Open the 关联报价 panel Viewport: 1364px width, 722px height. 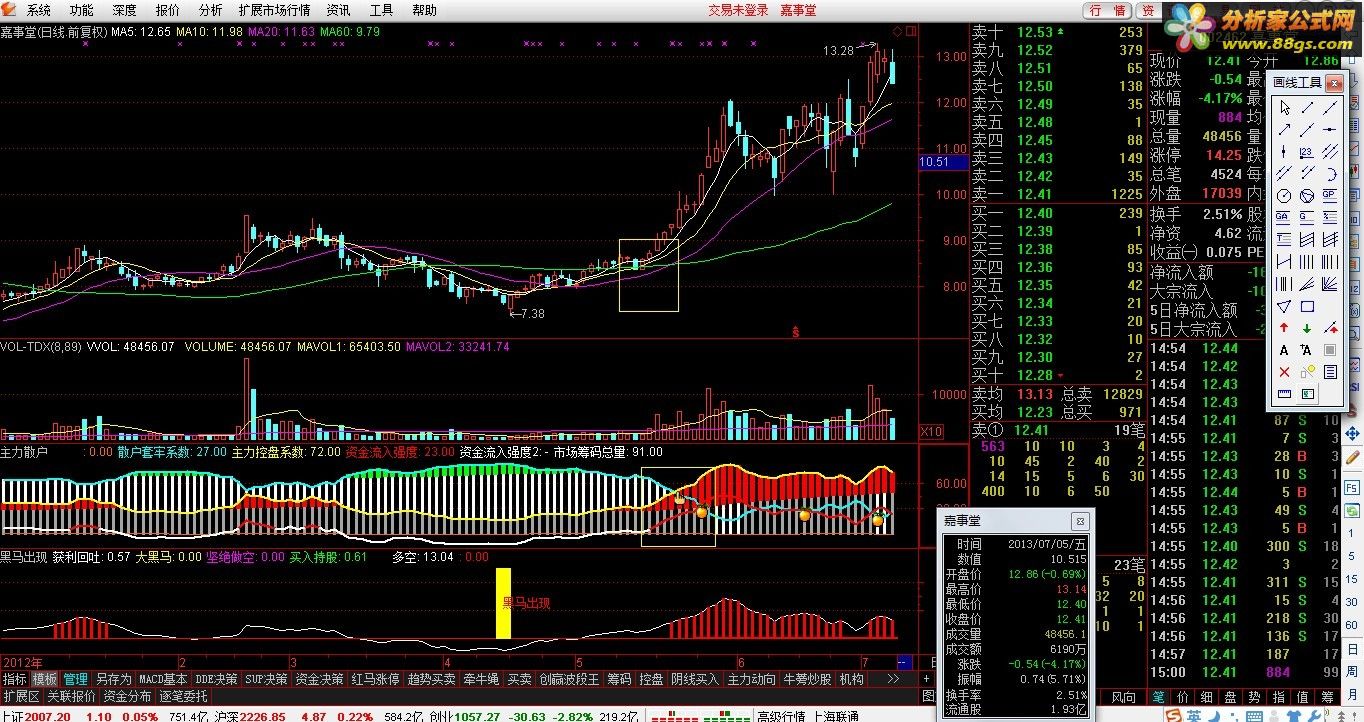point(72,696)
